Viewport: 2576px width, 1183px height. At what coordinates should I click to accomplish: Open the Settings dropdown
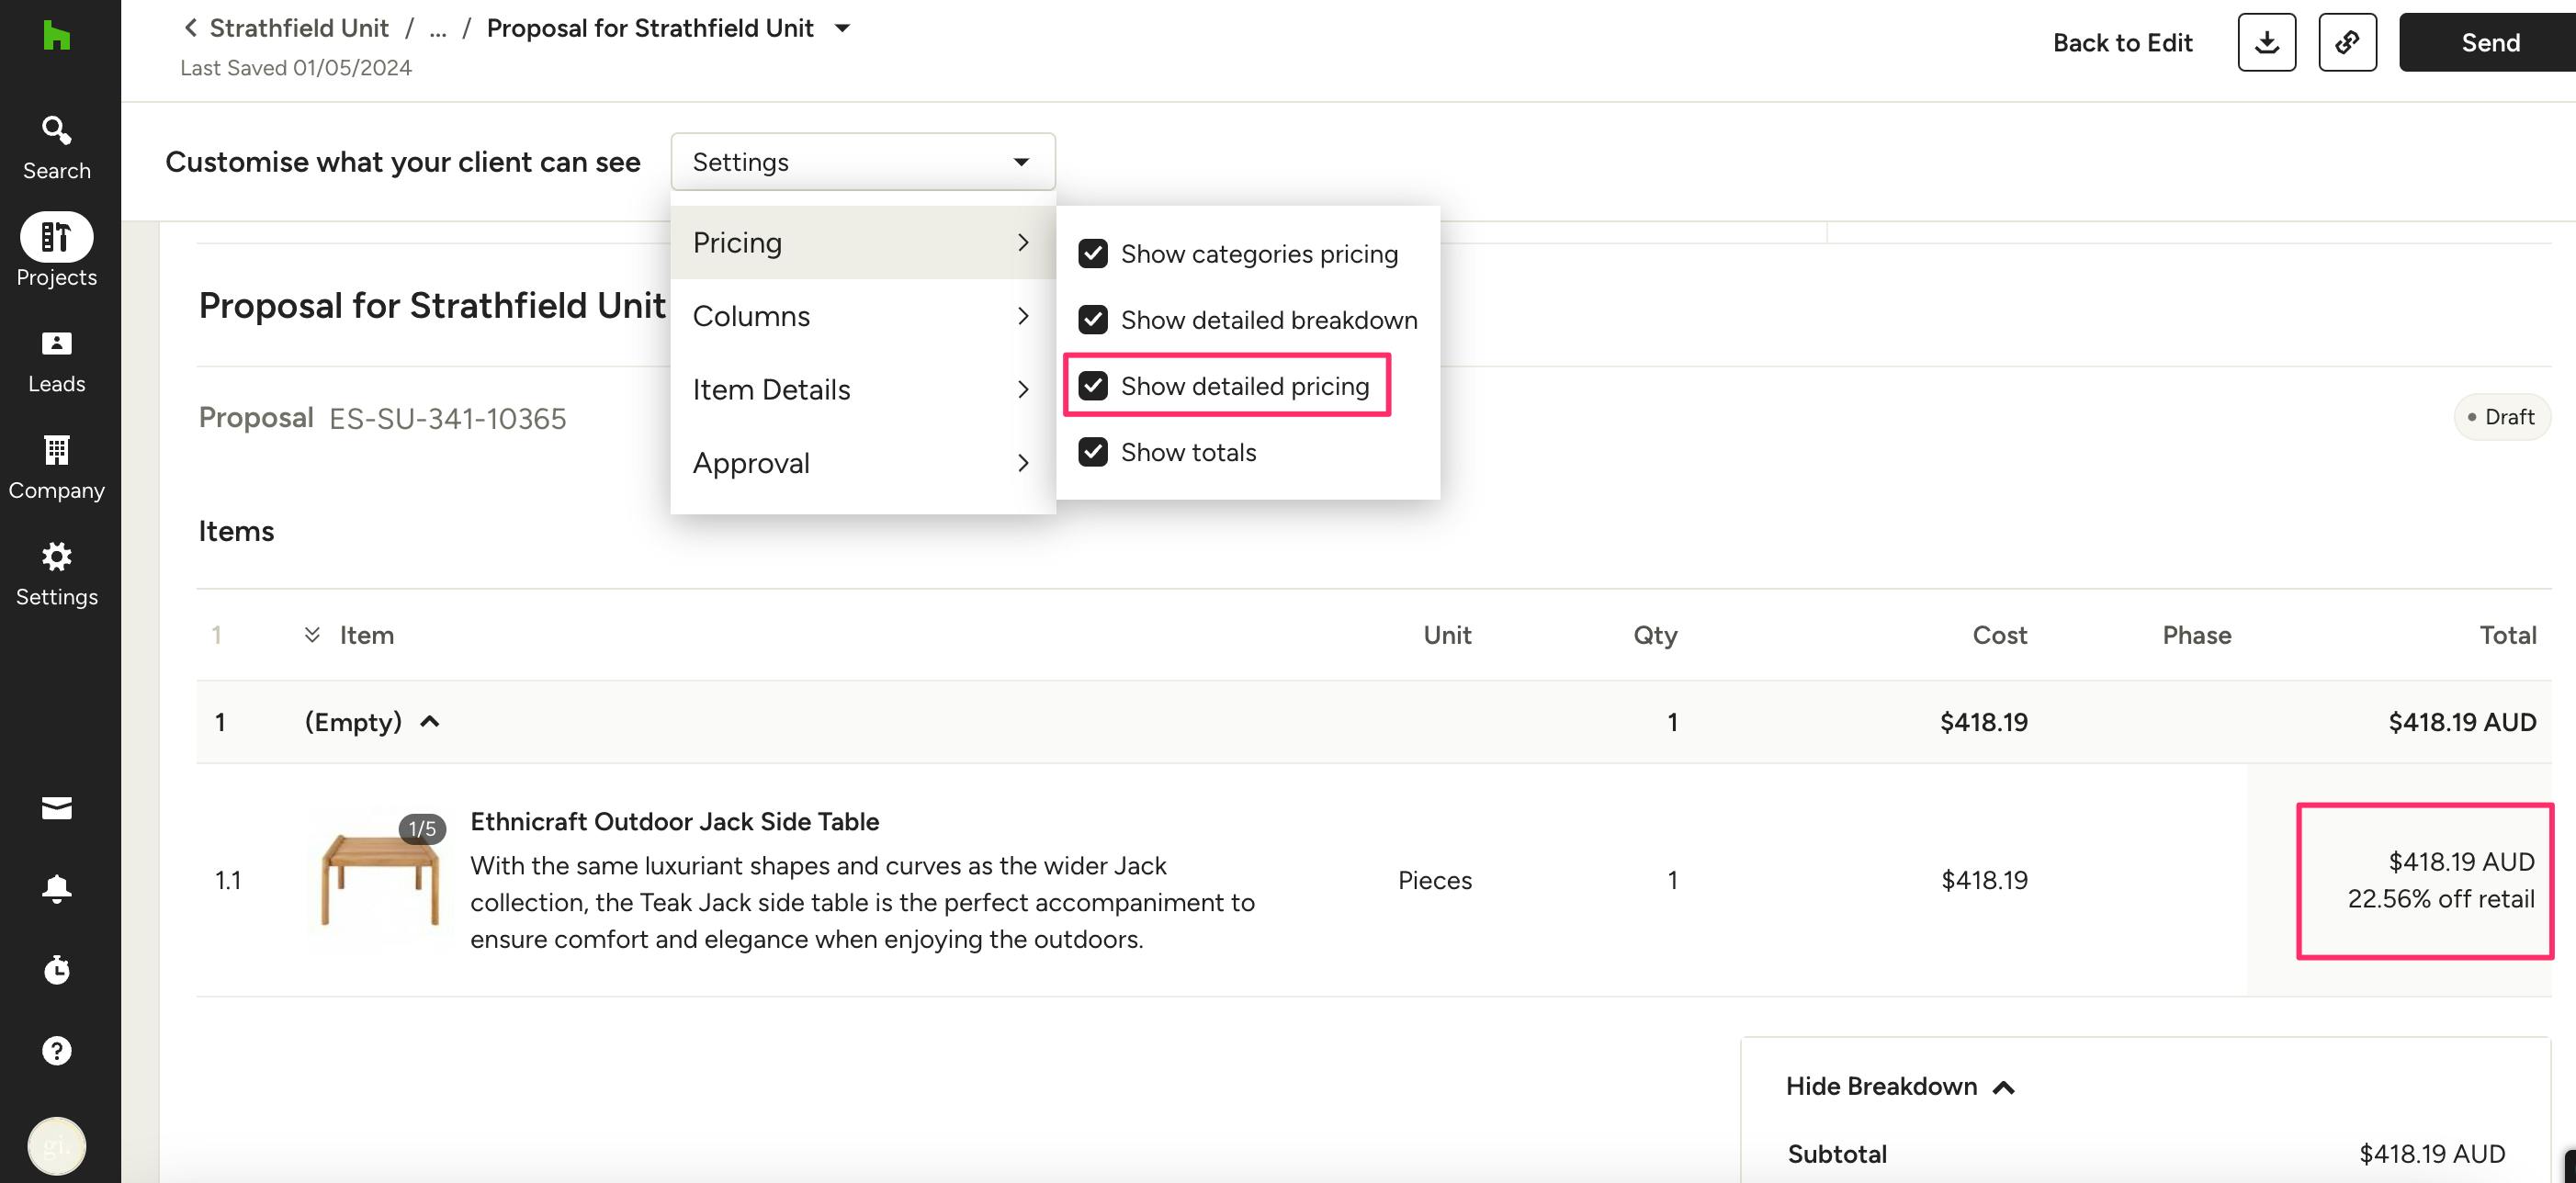pyautogui.click(x=862, y=162)
